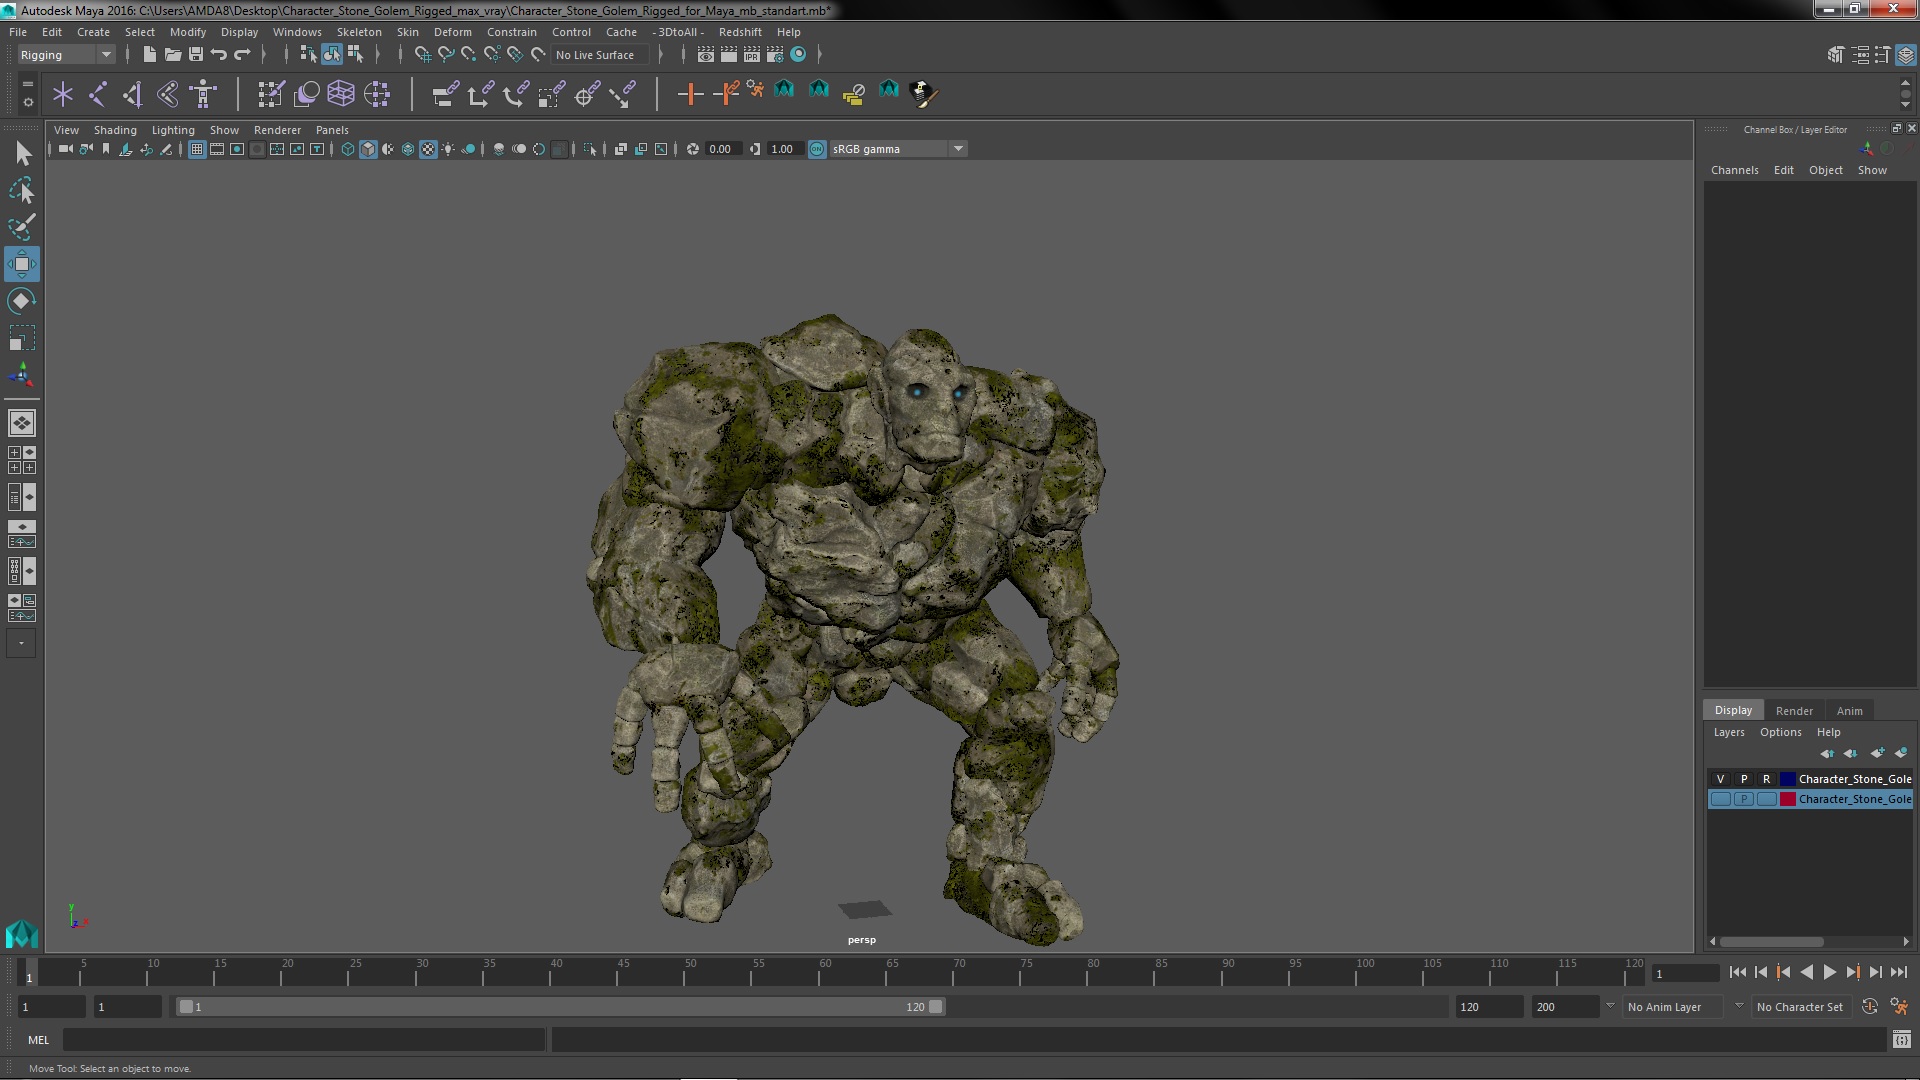
Task: Open the Rigging menu set dropdown
Action: (x=65, y=55)
